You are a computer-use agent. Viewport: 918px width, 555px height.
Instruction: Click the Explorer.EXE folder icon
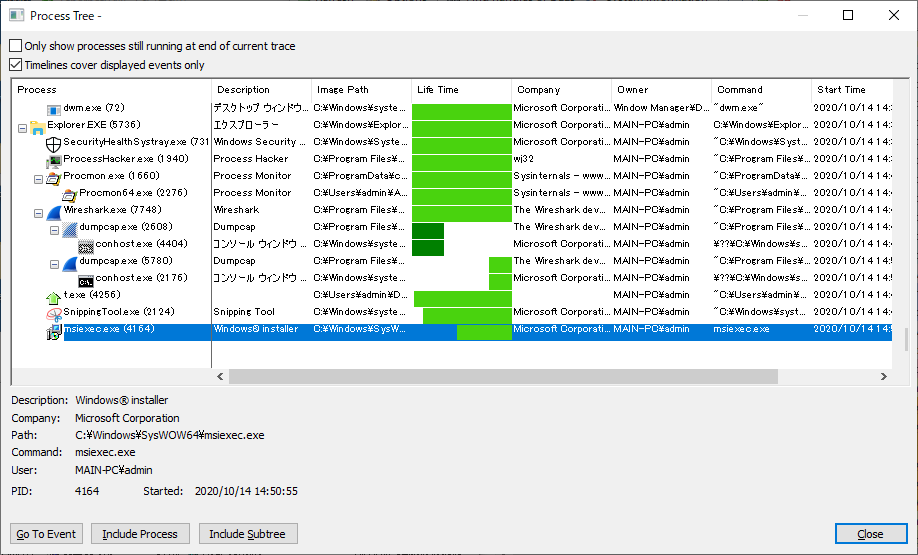pyautogui.click(x=37, y=127)
